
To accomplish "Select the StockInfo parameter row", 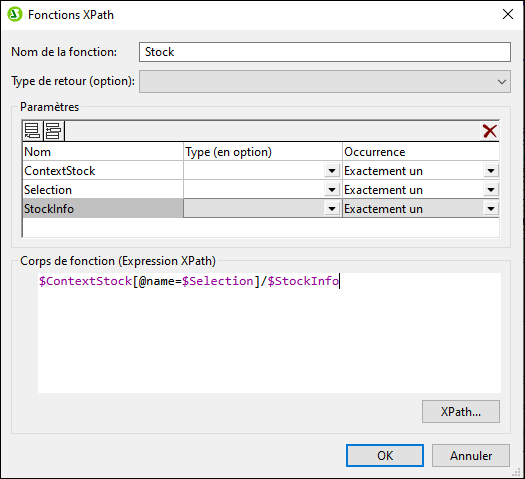I will 261,209.
